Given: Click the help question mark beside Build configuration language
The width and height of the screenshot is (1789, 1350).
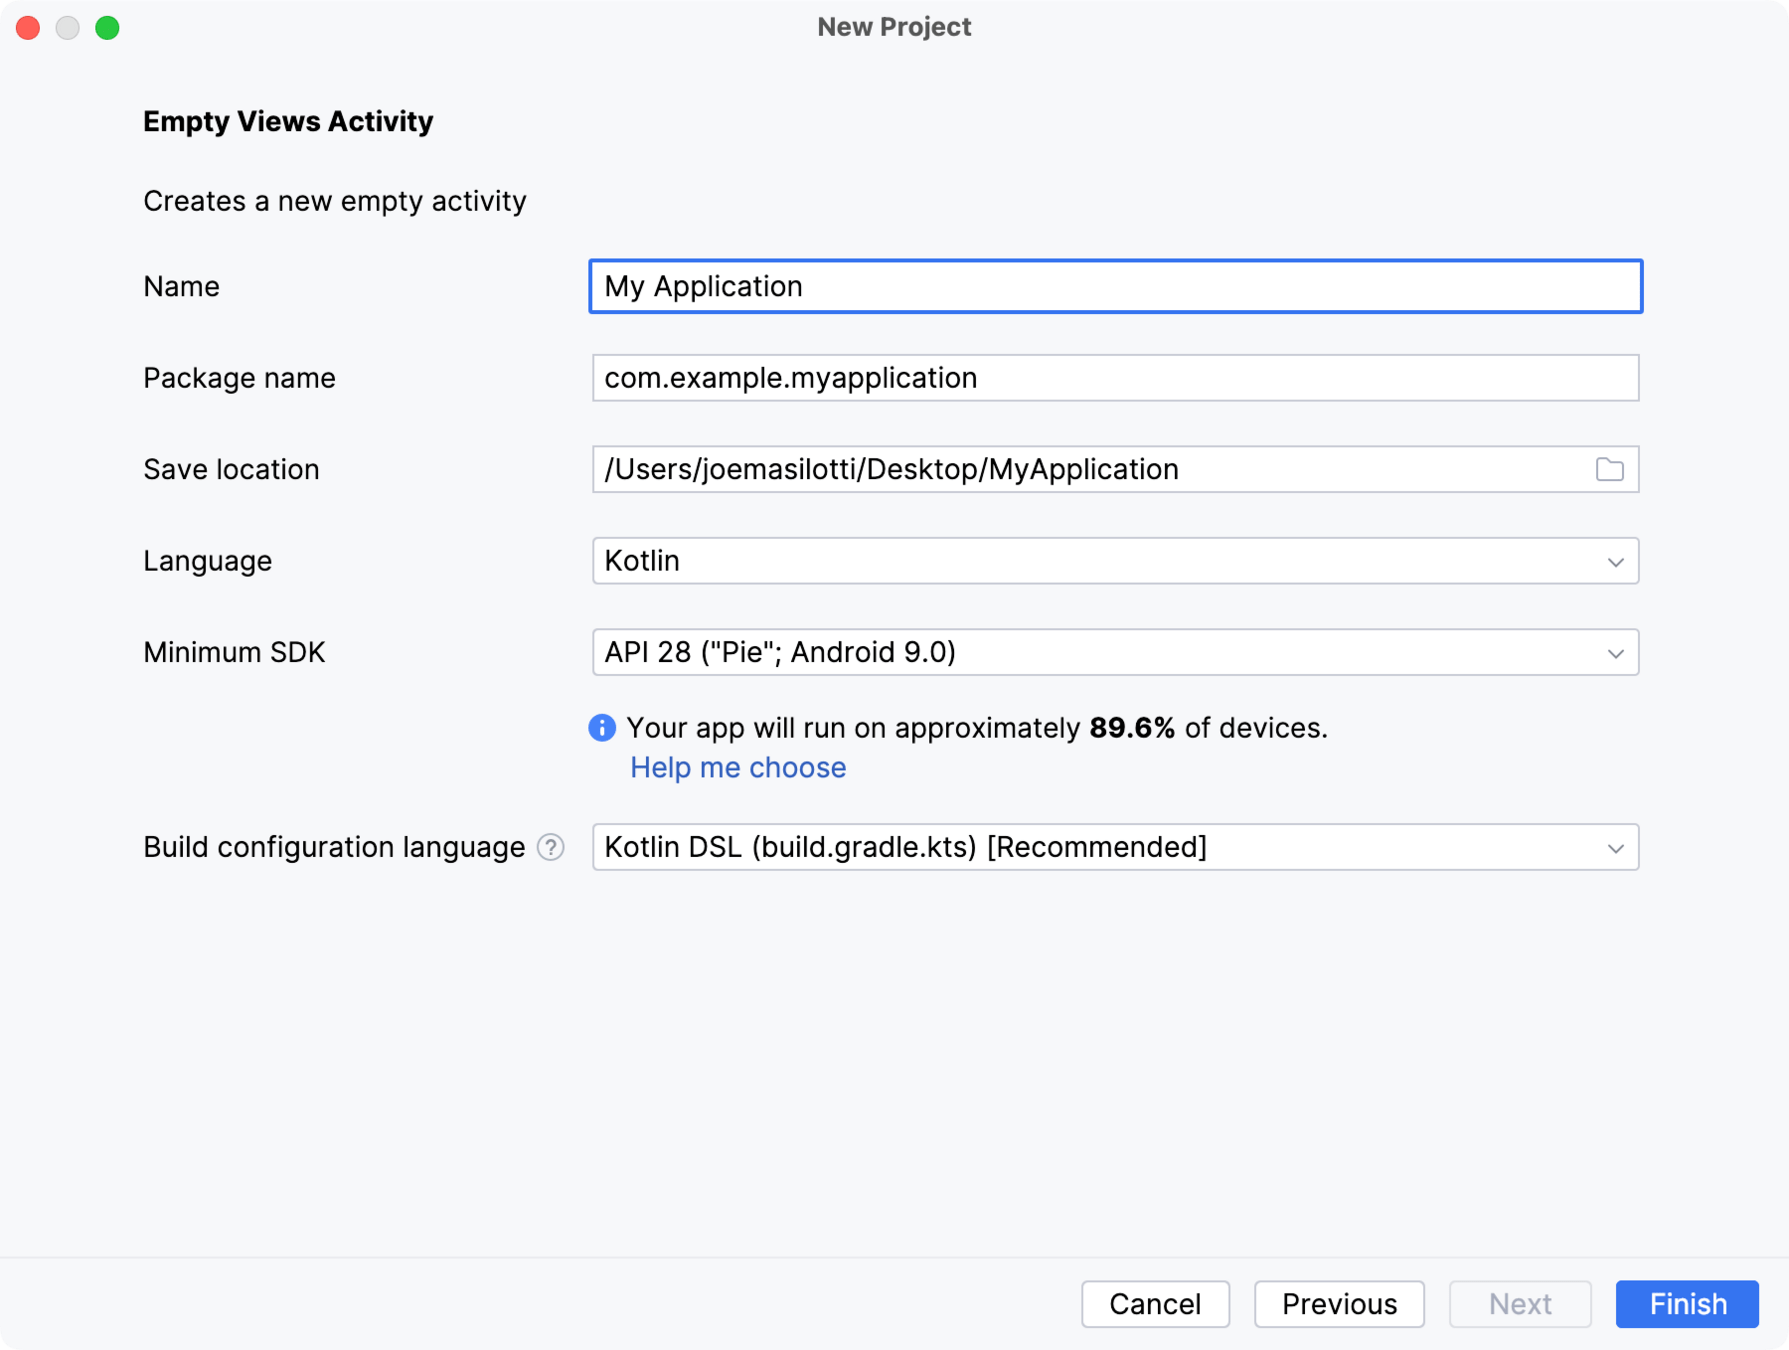Looking at the screenshot, I should pyautogui.click(x=551, y=847).
